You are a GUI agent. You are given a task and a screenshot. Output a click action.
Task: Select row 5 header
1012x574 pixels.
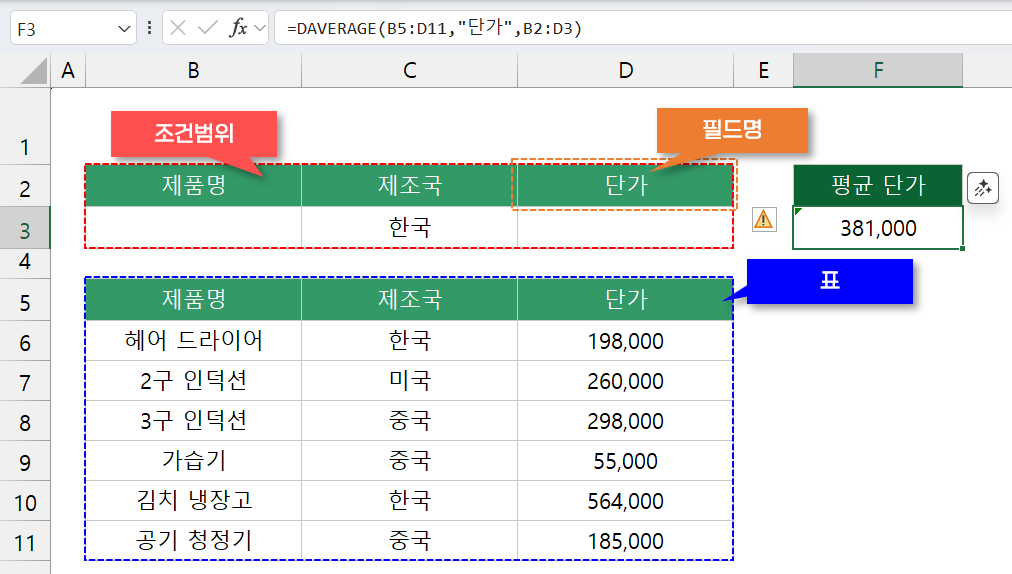click(26, 301)
